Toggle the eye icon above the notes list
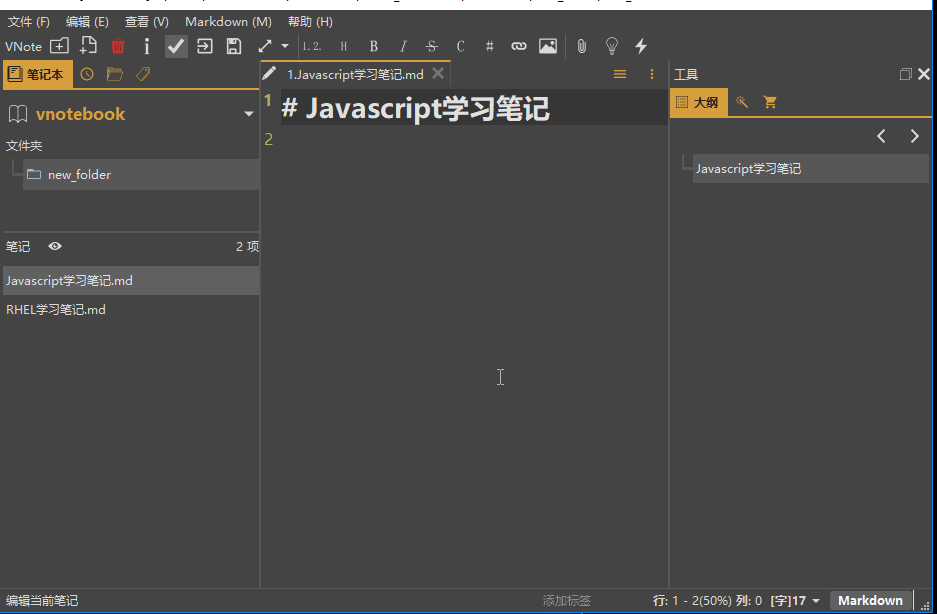 [x=55, y=246]
